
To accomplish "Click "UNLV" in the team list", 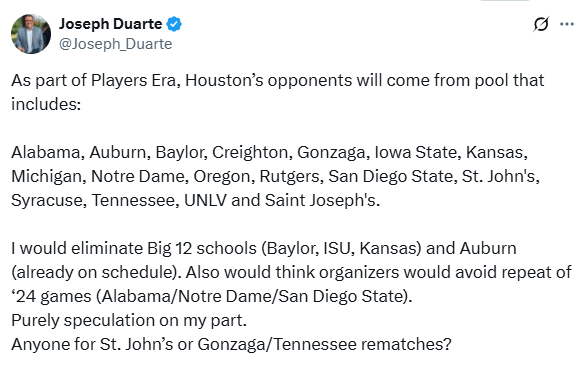I will pos(205,200).
